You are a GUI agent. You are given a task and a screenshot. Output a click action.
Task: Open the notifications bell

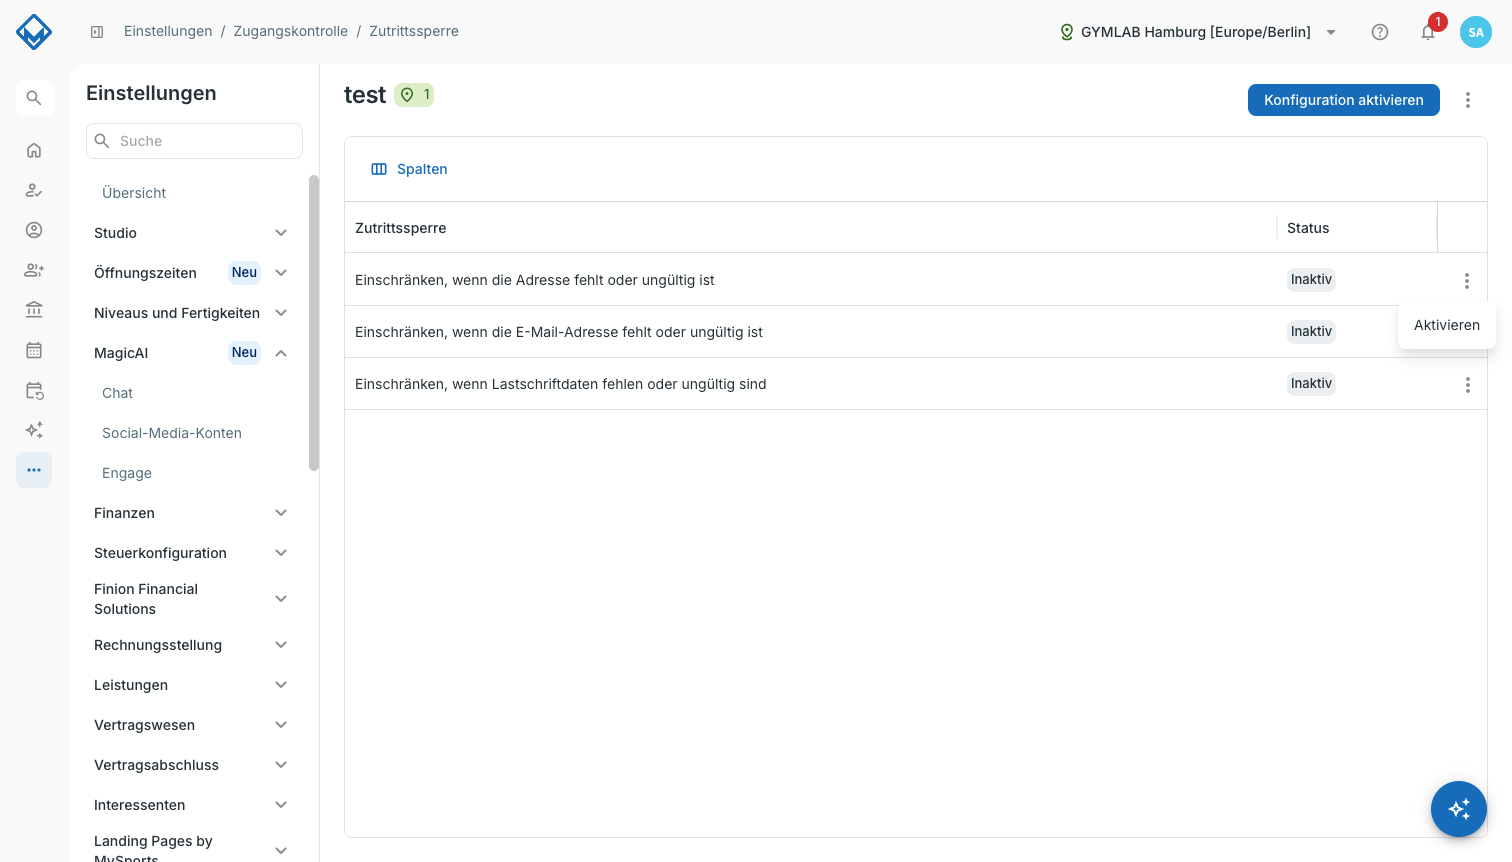[x=1428, y=32]
